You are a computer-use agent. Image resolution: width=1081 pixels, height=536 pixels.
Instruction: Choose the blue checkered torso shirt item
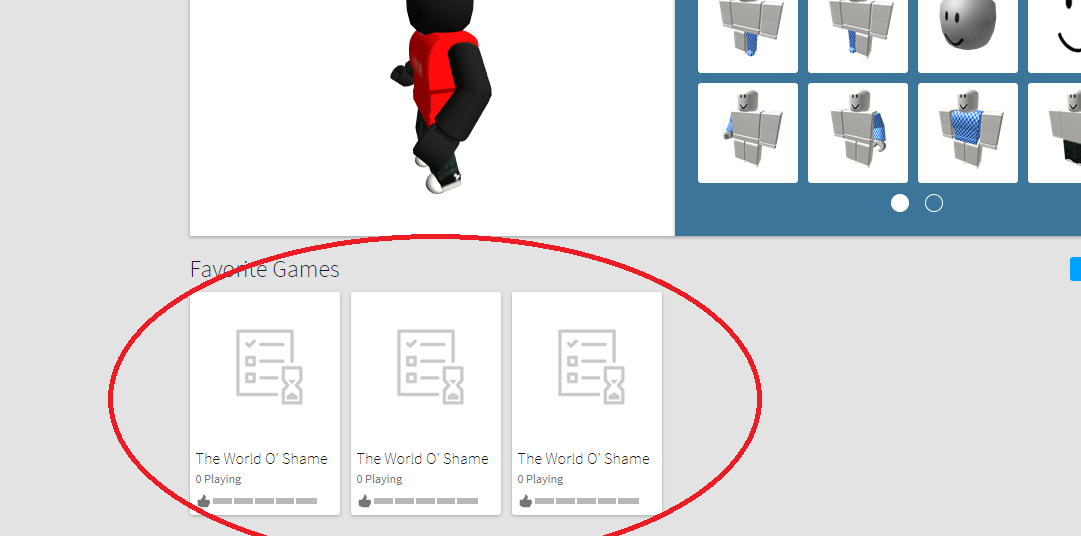(x=967, y=133)
